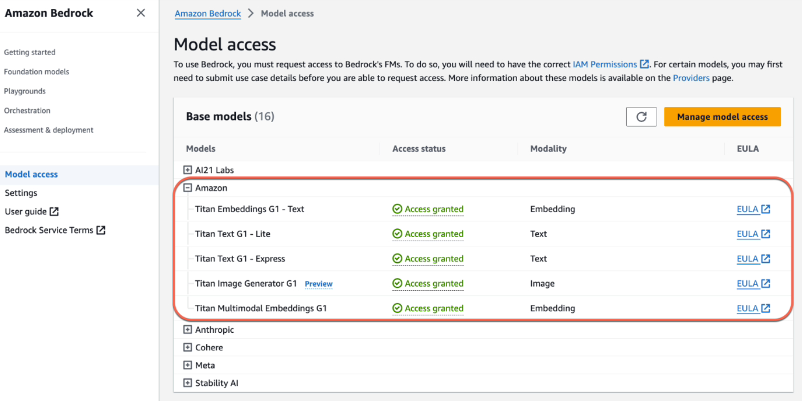Select Titan Text G1 - Lite model name

[x=233, y=234]
